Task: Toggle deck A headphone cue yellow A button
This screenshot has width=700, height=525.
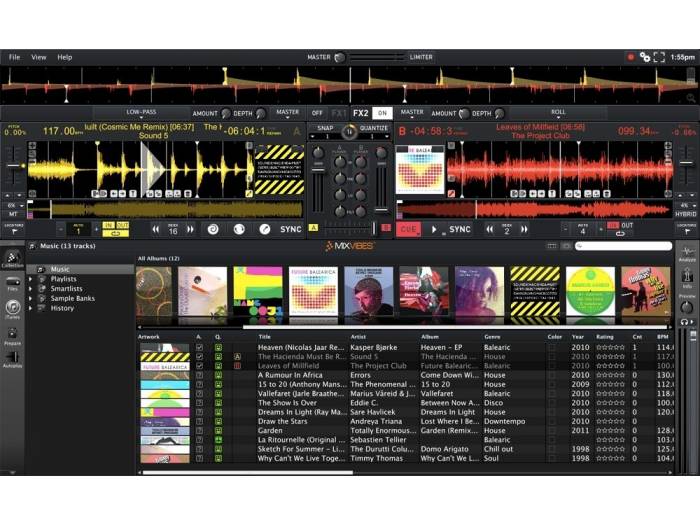Action: [313, 228]
